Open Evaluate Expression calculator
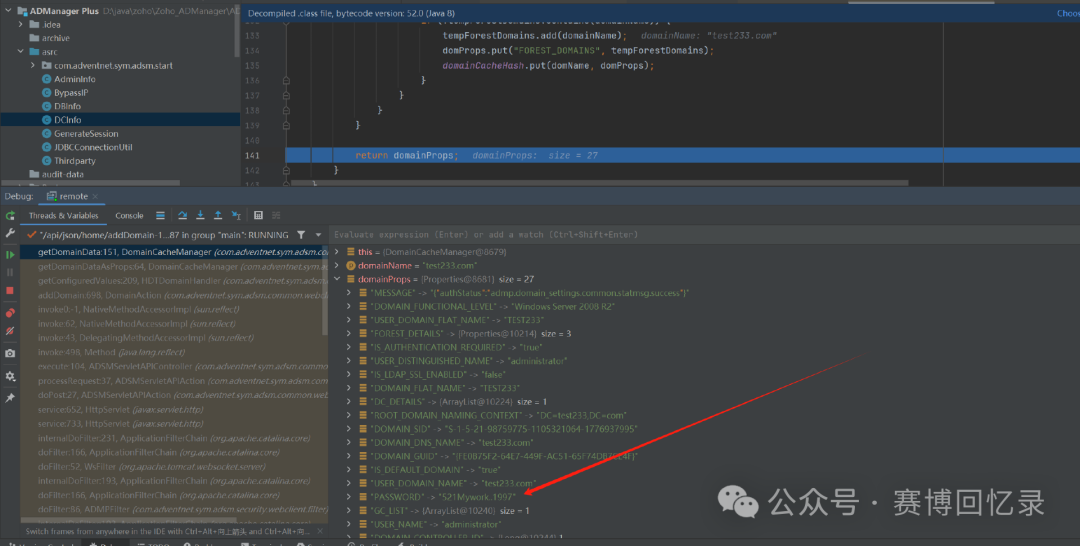The image size is (1080, 546). point(258,216)
